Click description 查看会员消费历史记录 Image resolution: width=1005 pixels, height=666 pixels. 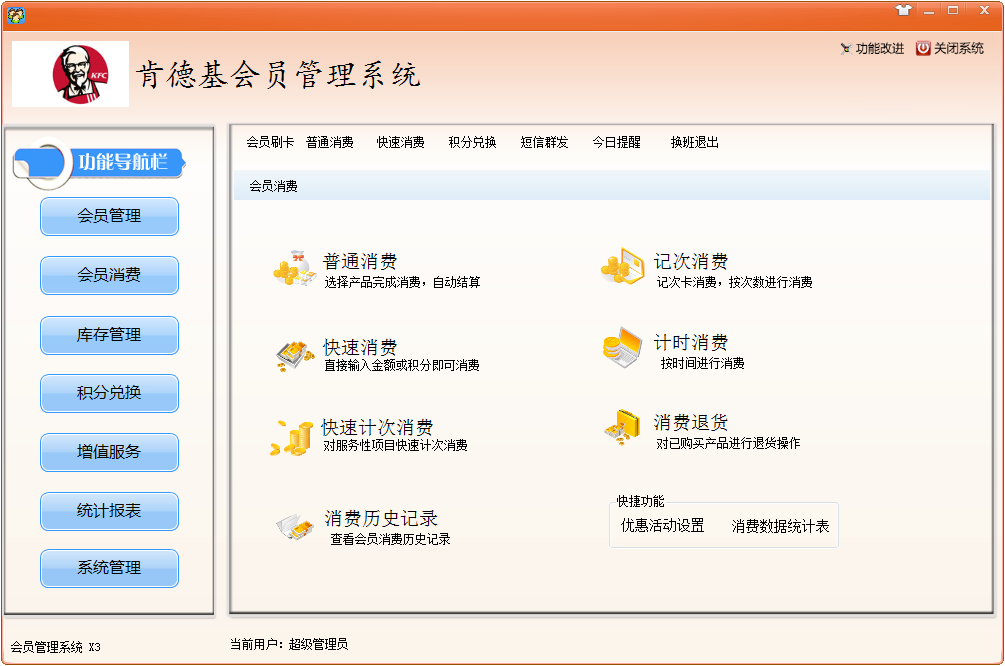(x=390, y=540)
